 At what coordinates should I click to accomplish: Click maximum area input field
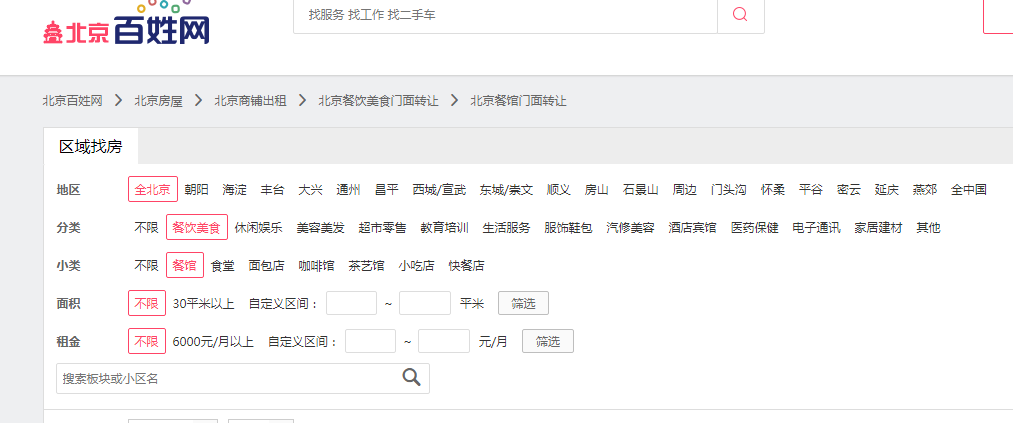[x=425, y=304]
